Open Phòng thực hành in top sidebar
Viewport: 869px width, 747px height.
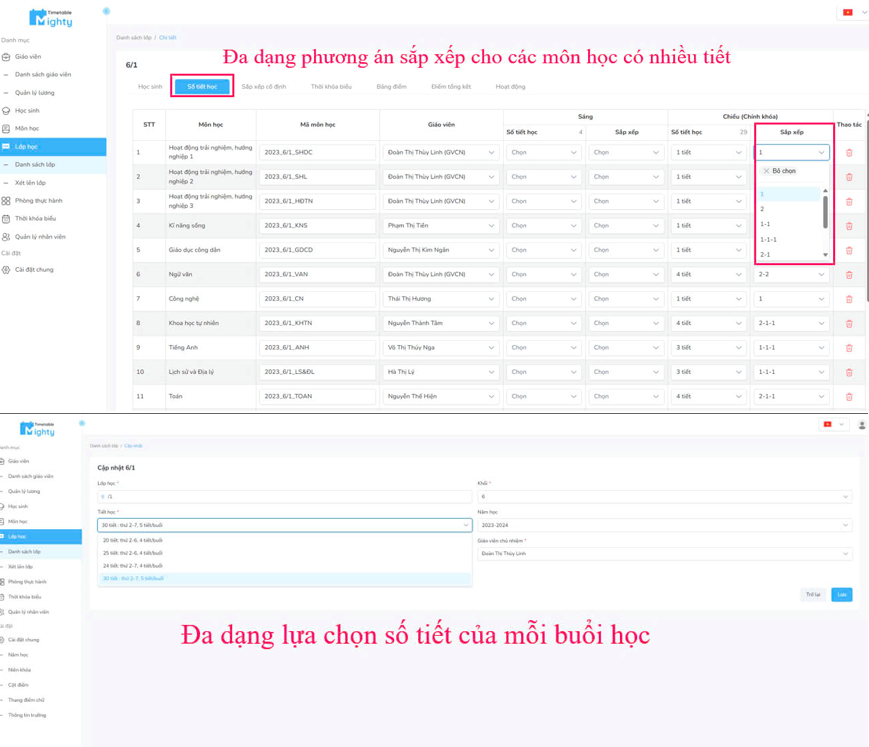pos(40,201)
